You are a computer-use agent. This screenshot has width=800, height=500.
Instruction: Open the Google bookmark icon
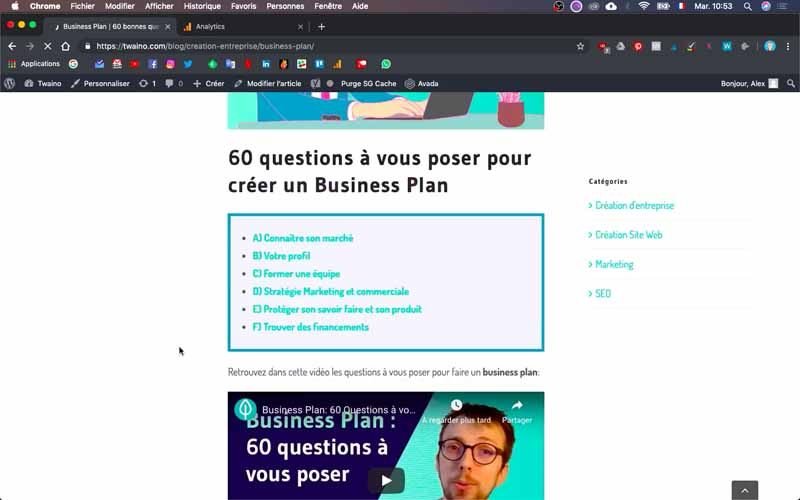tap(73, 64)
